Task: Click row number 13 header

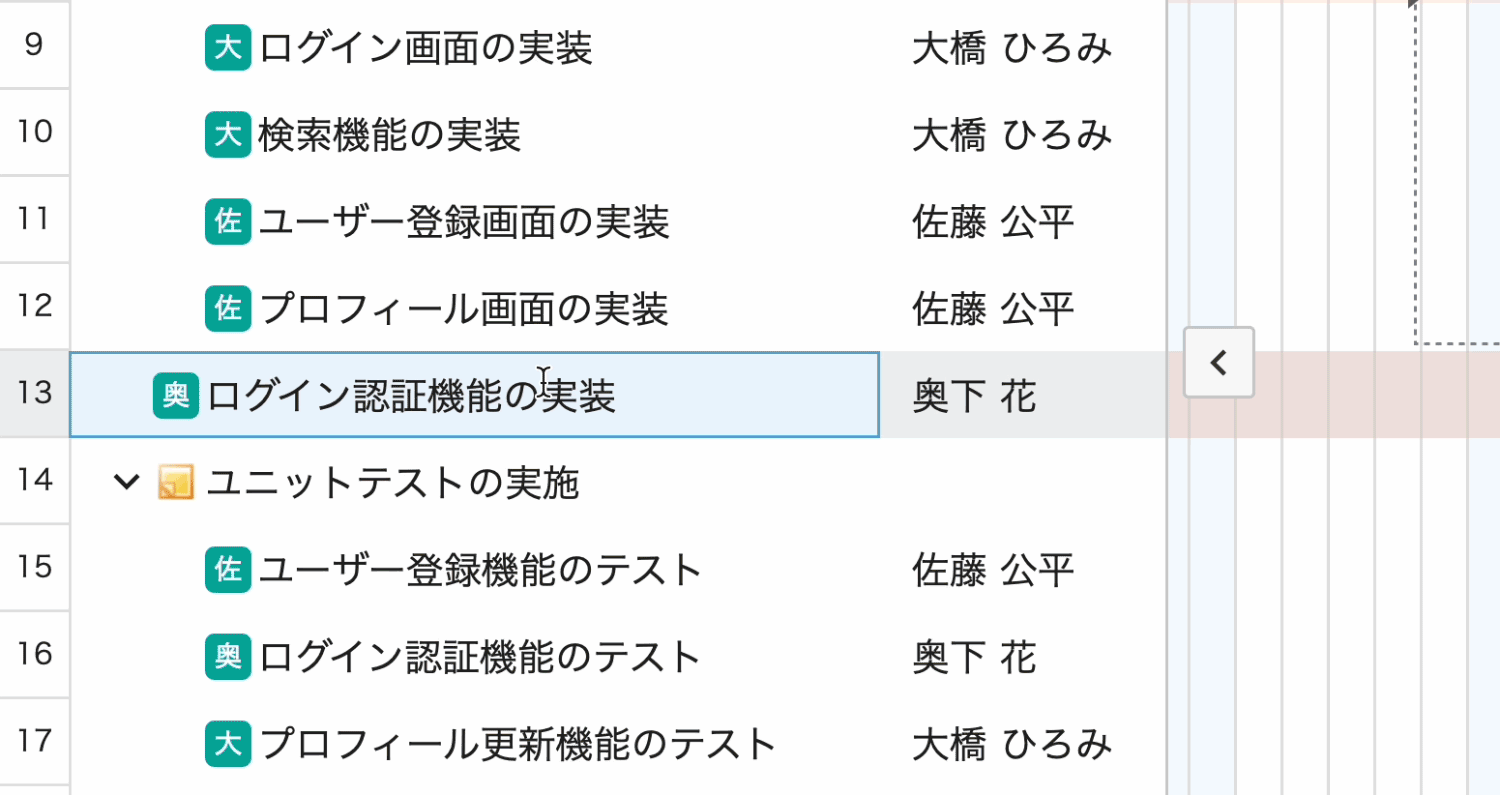Action: tap(35, 393)
